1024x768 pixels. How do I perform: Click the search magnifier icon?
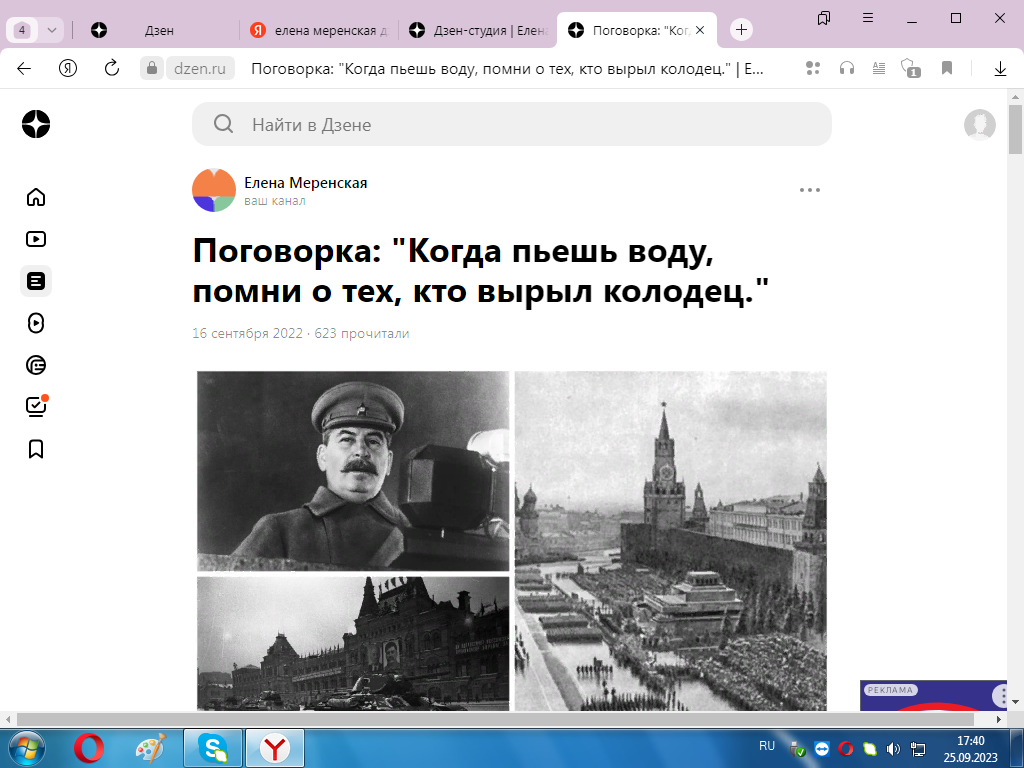(x=223, y=124)
